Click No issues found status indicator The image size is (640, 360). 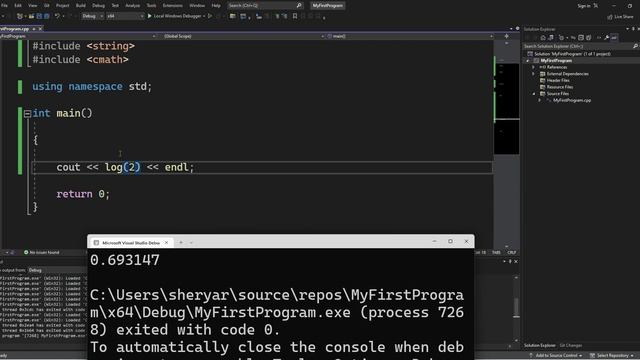pyautogui.click(x=42, y=253)
